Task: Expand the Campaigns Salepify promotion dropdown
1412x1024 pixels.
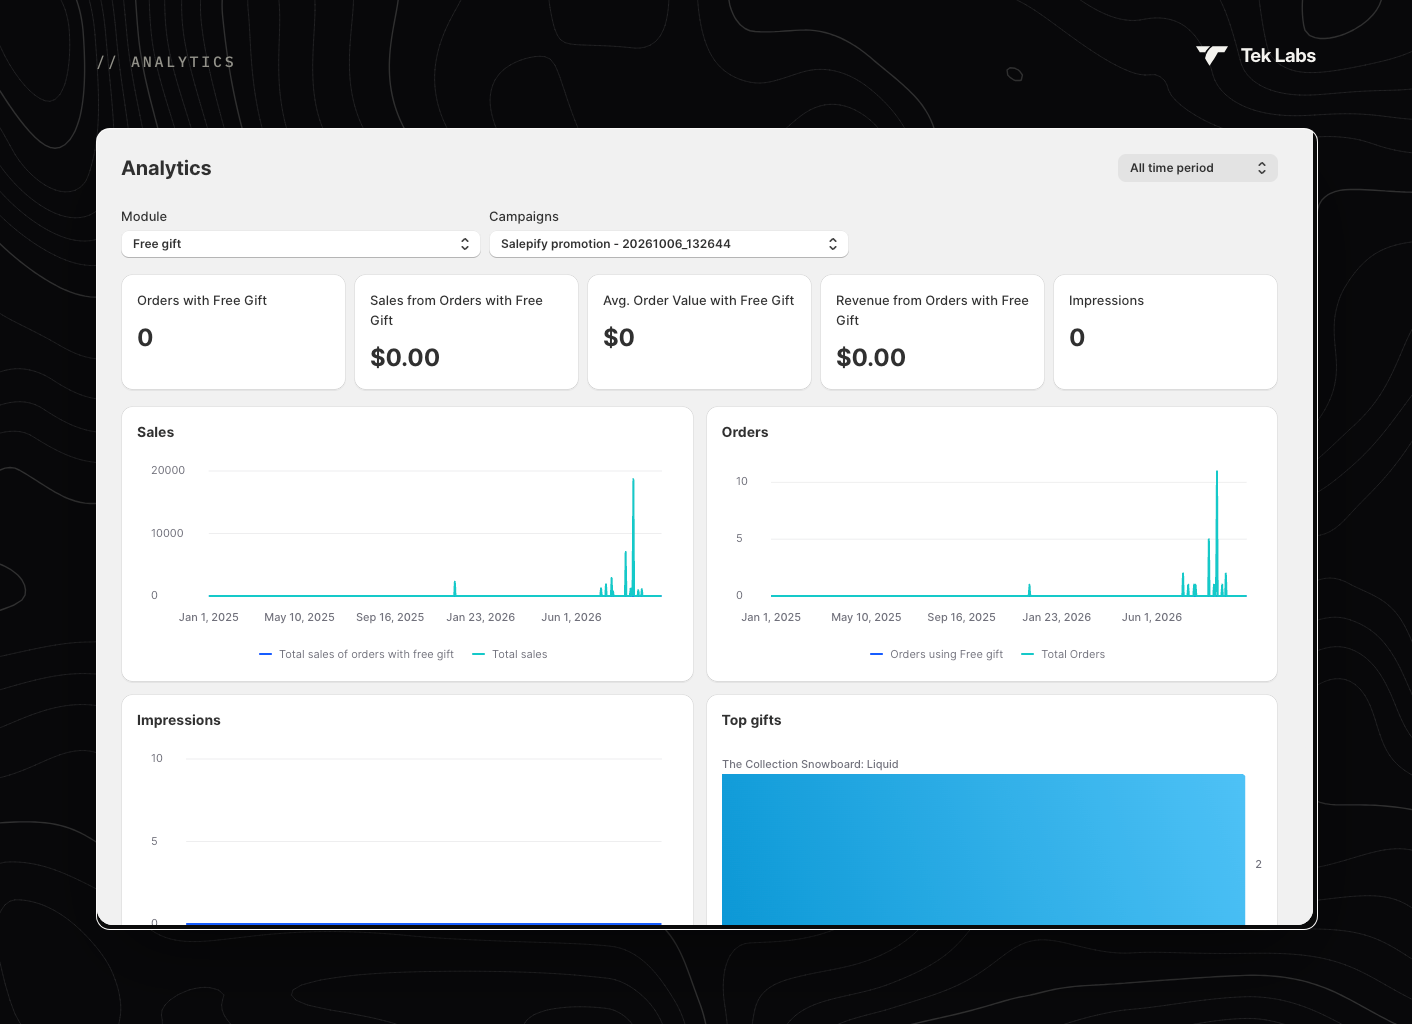Action: pos(669,244)
